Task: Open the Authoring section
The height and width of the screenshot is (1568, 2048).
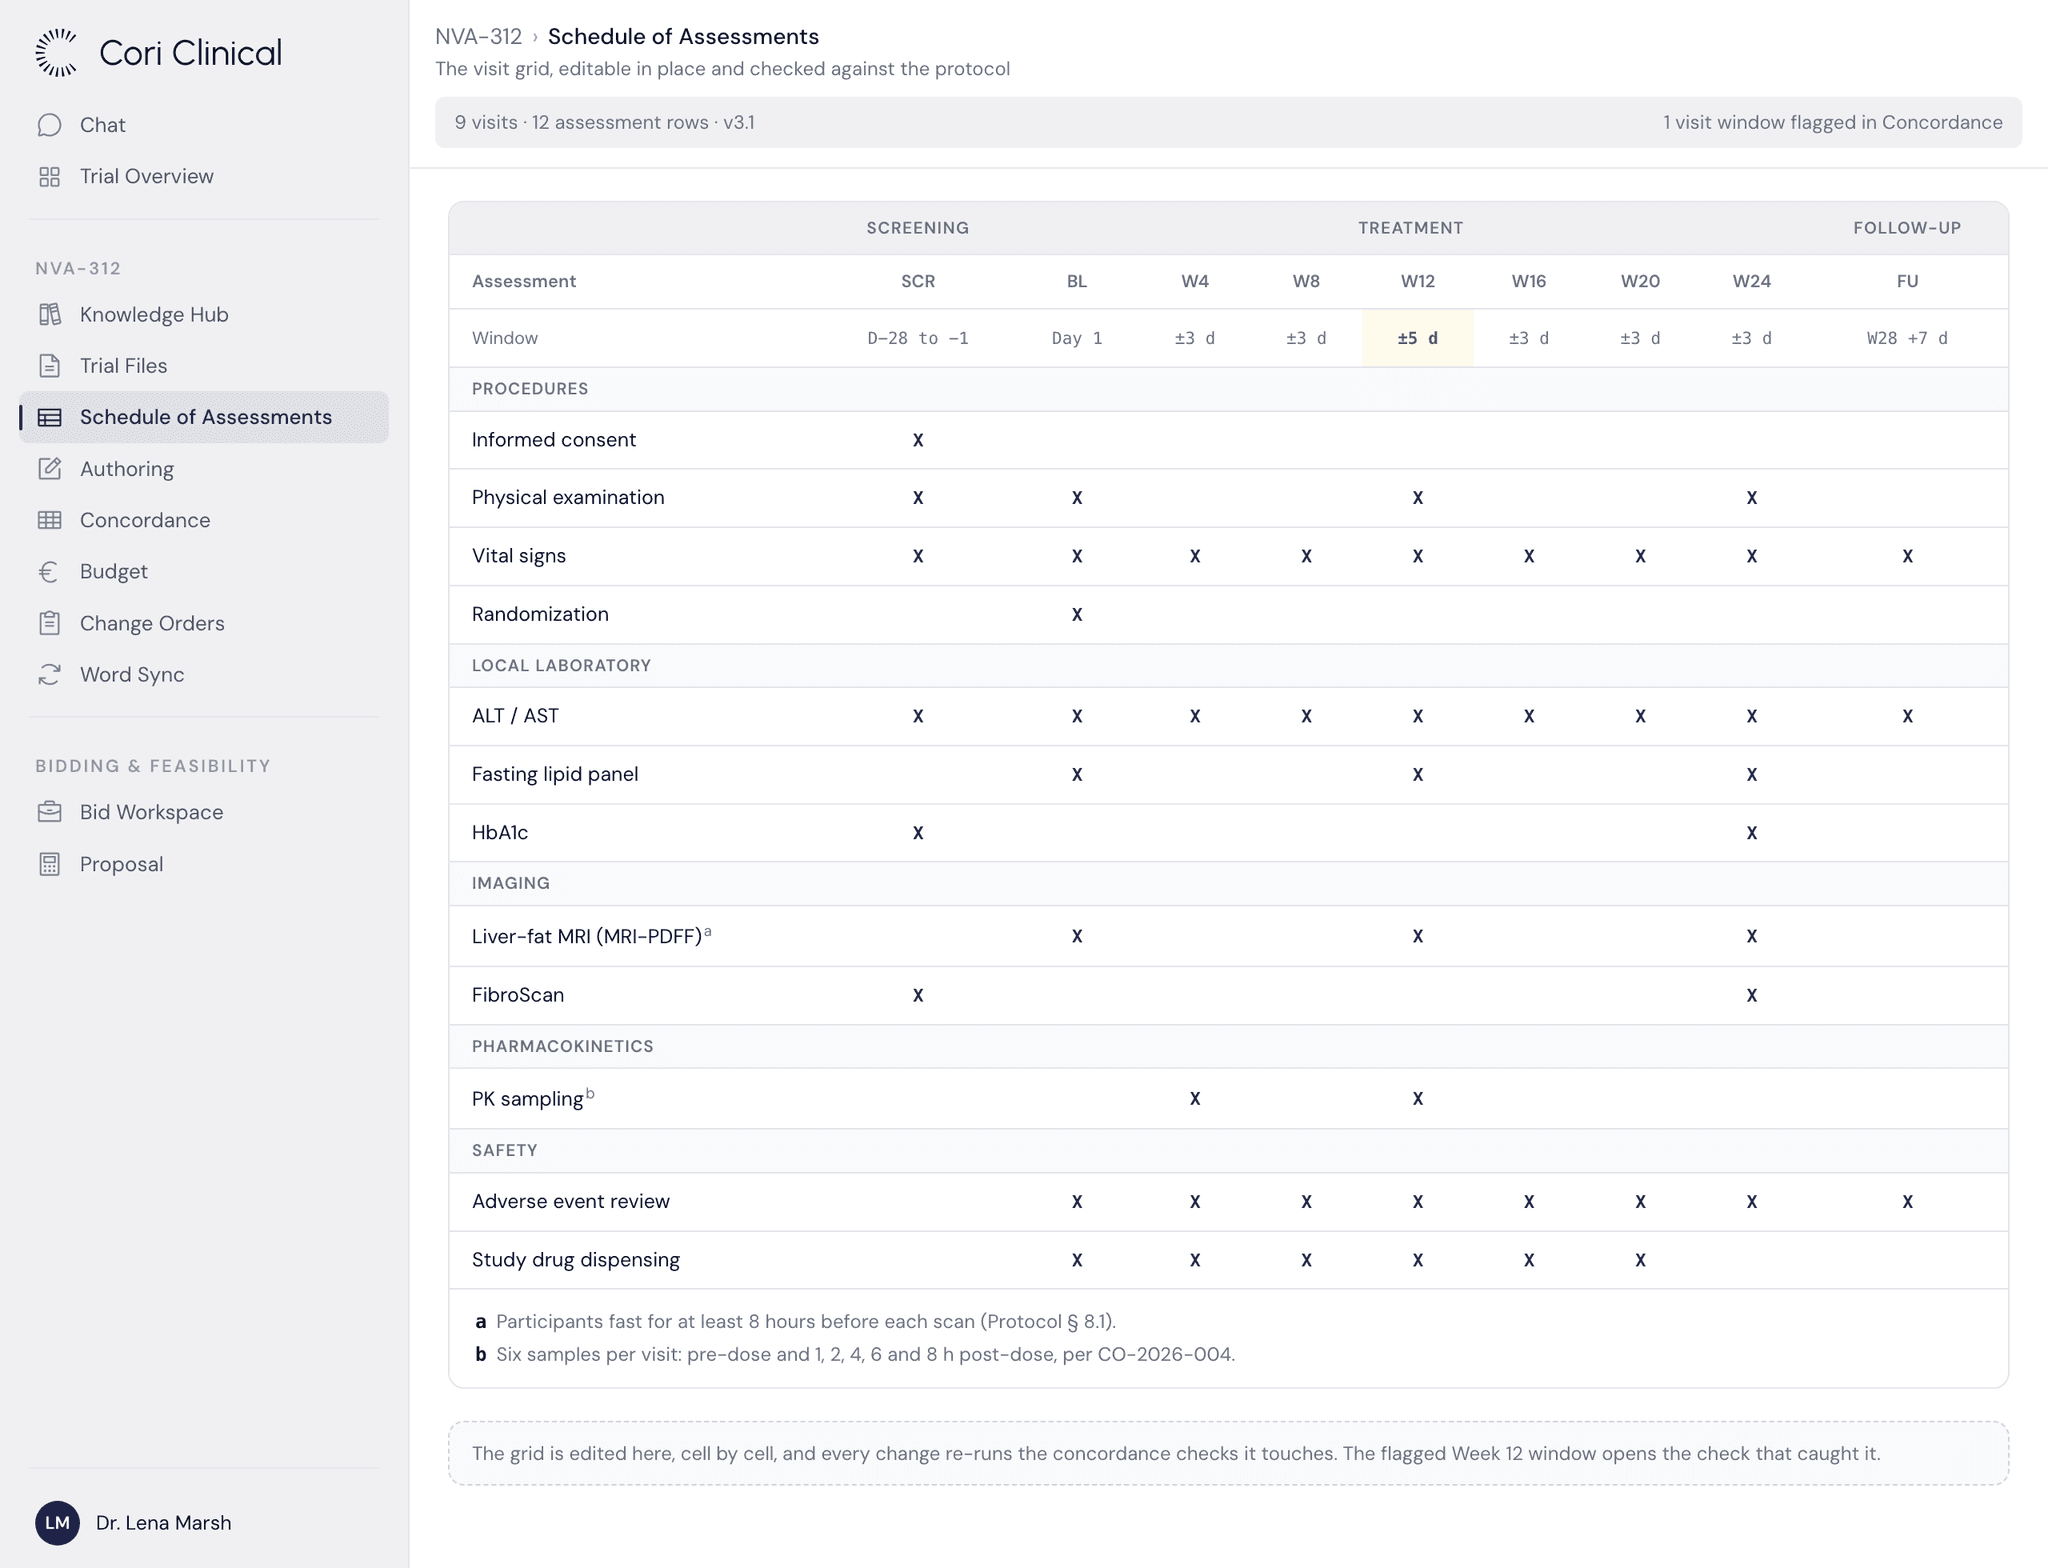Action: click(x=204, y=469)
